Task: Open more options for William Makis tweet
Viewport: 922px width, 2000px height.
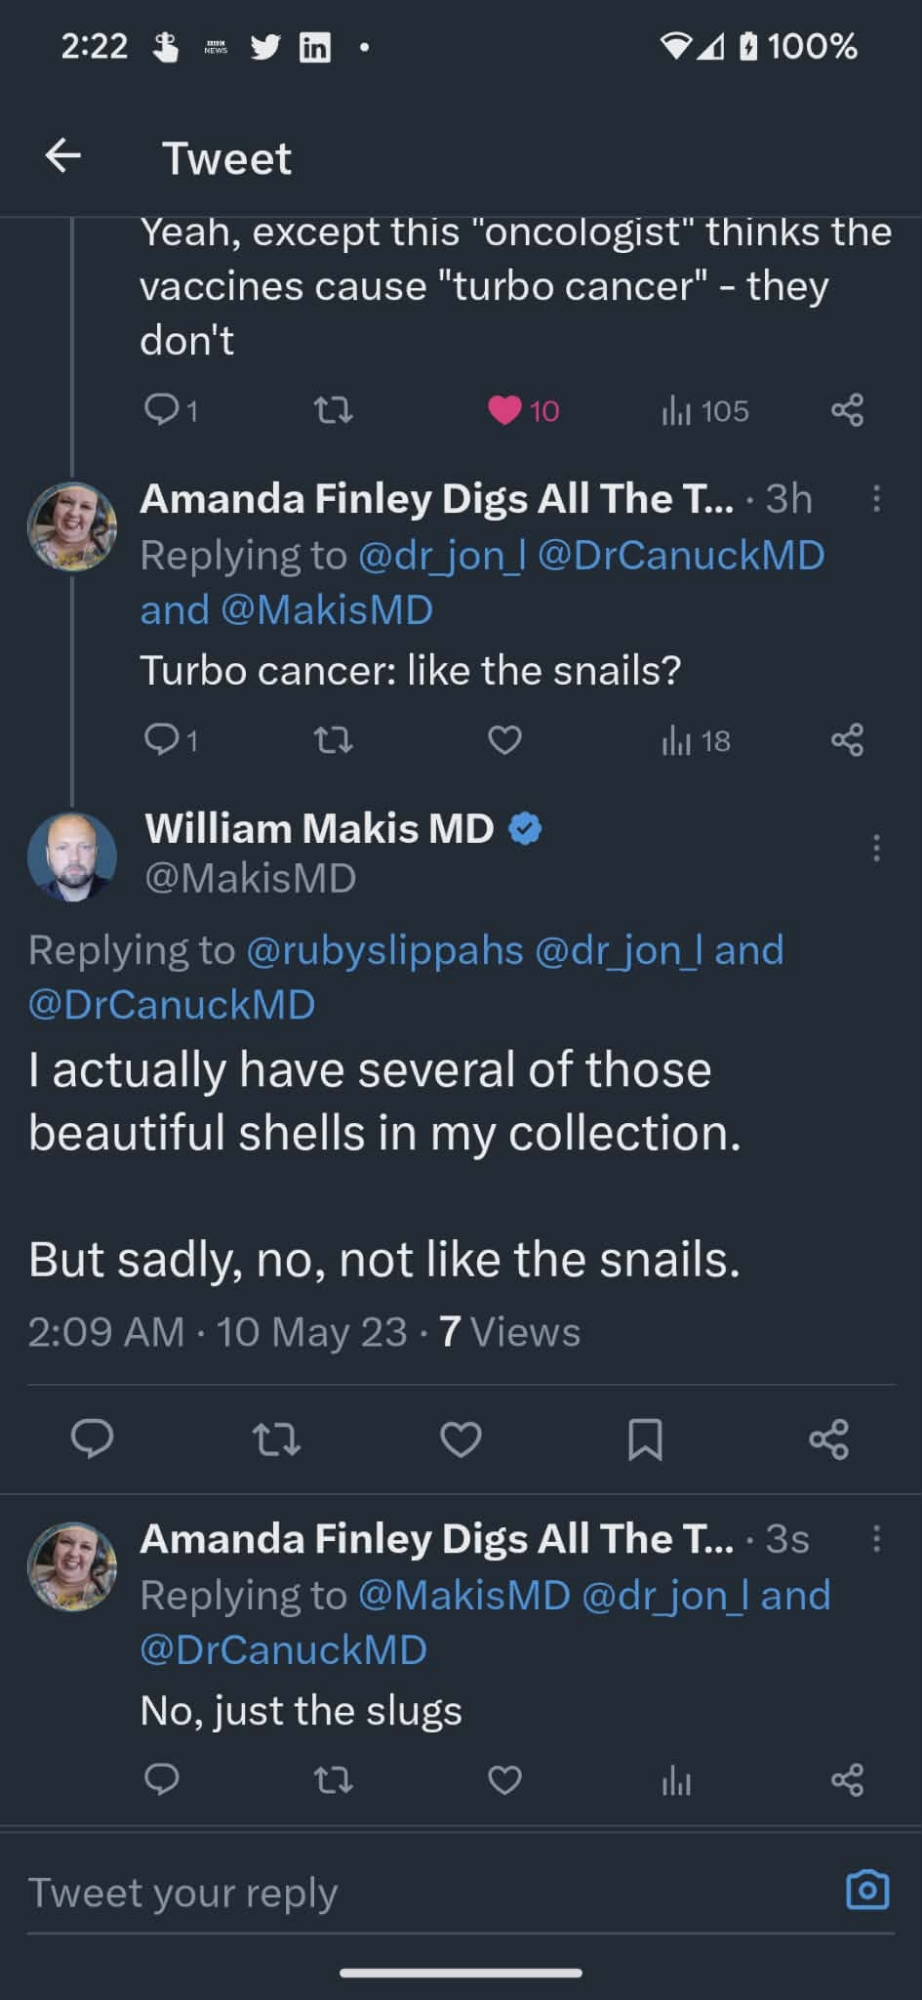Action: (x=876, y=848)
